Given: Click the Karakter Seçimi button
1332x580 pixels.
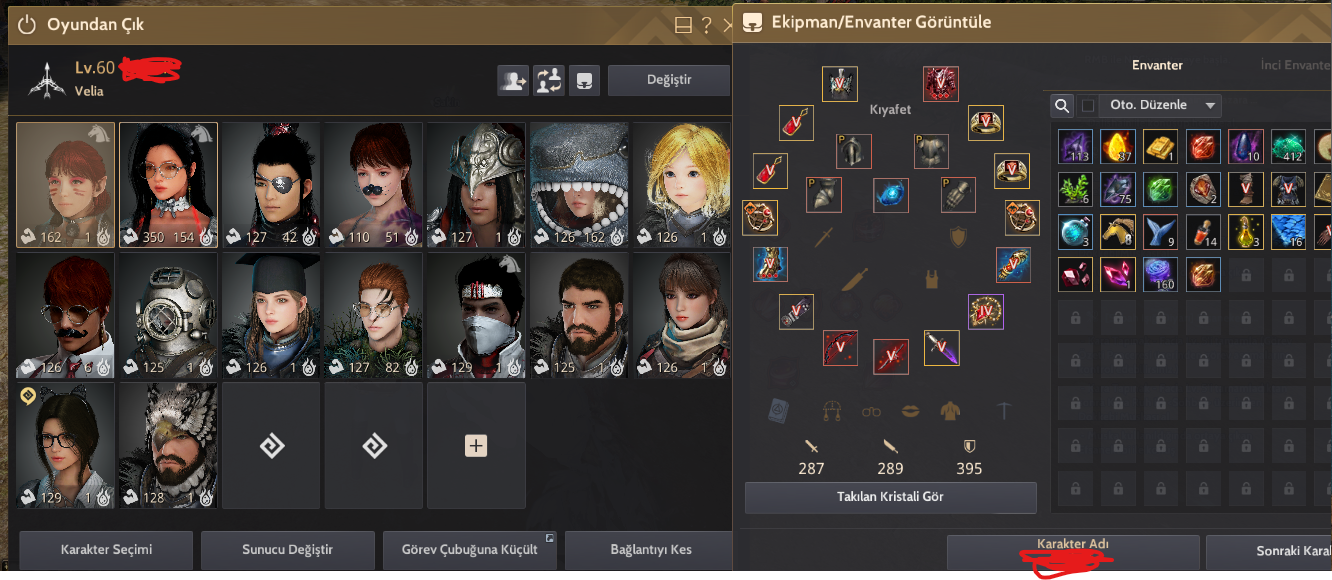Looking at the screenshot, I should tap(105, 549).
